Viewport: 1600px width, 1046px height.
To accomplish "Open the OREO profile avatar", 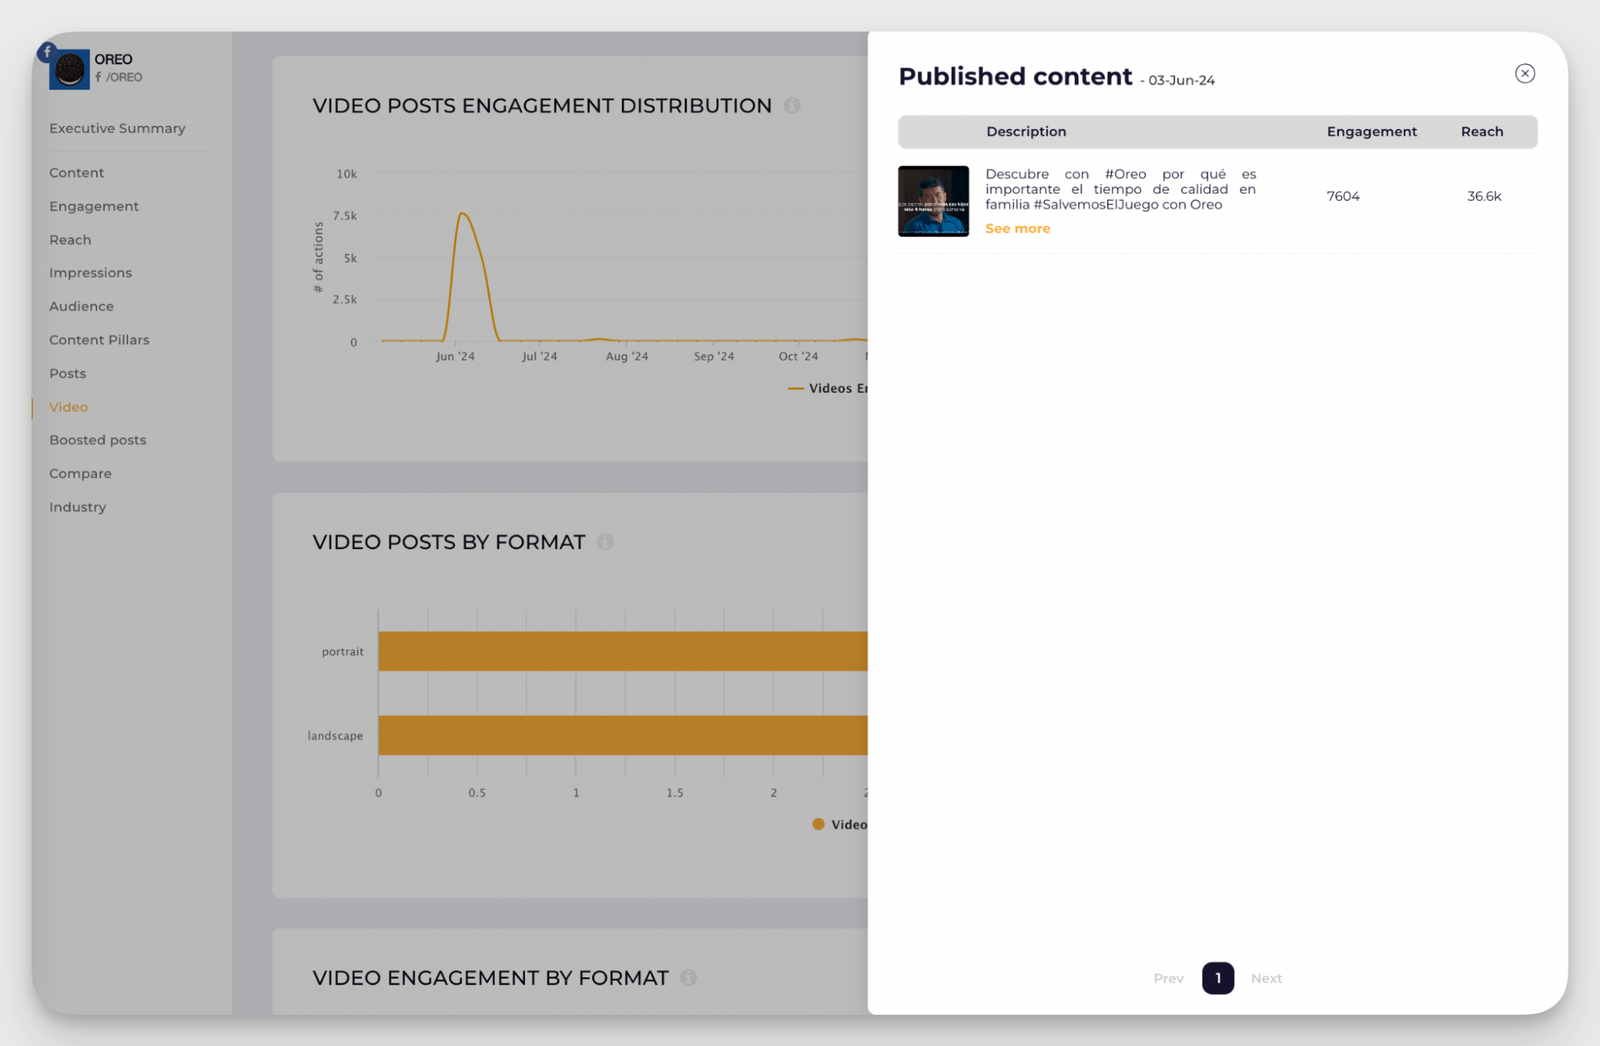I will click(70, 70).
